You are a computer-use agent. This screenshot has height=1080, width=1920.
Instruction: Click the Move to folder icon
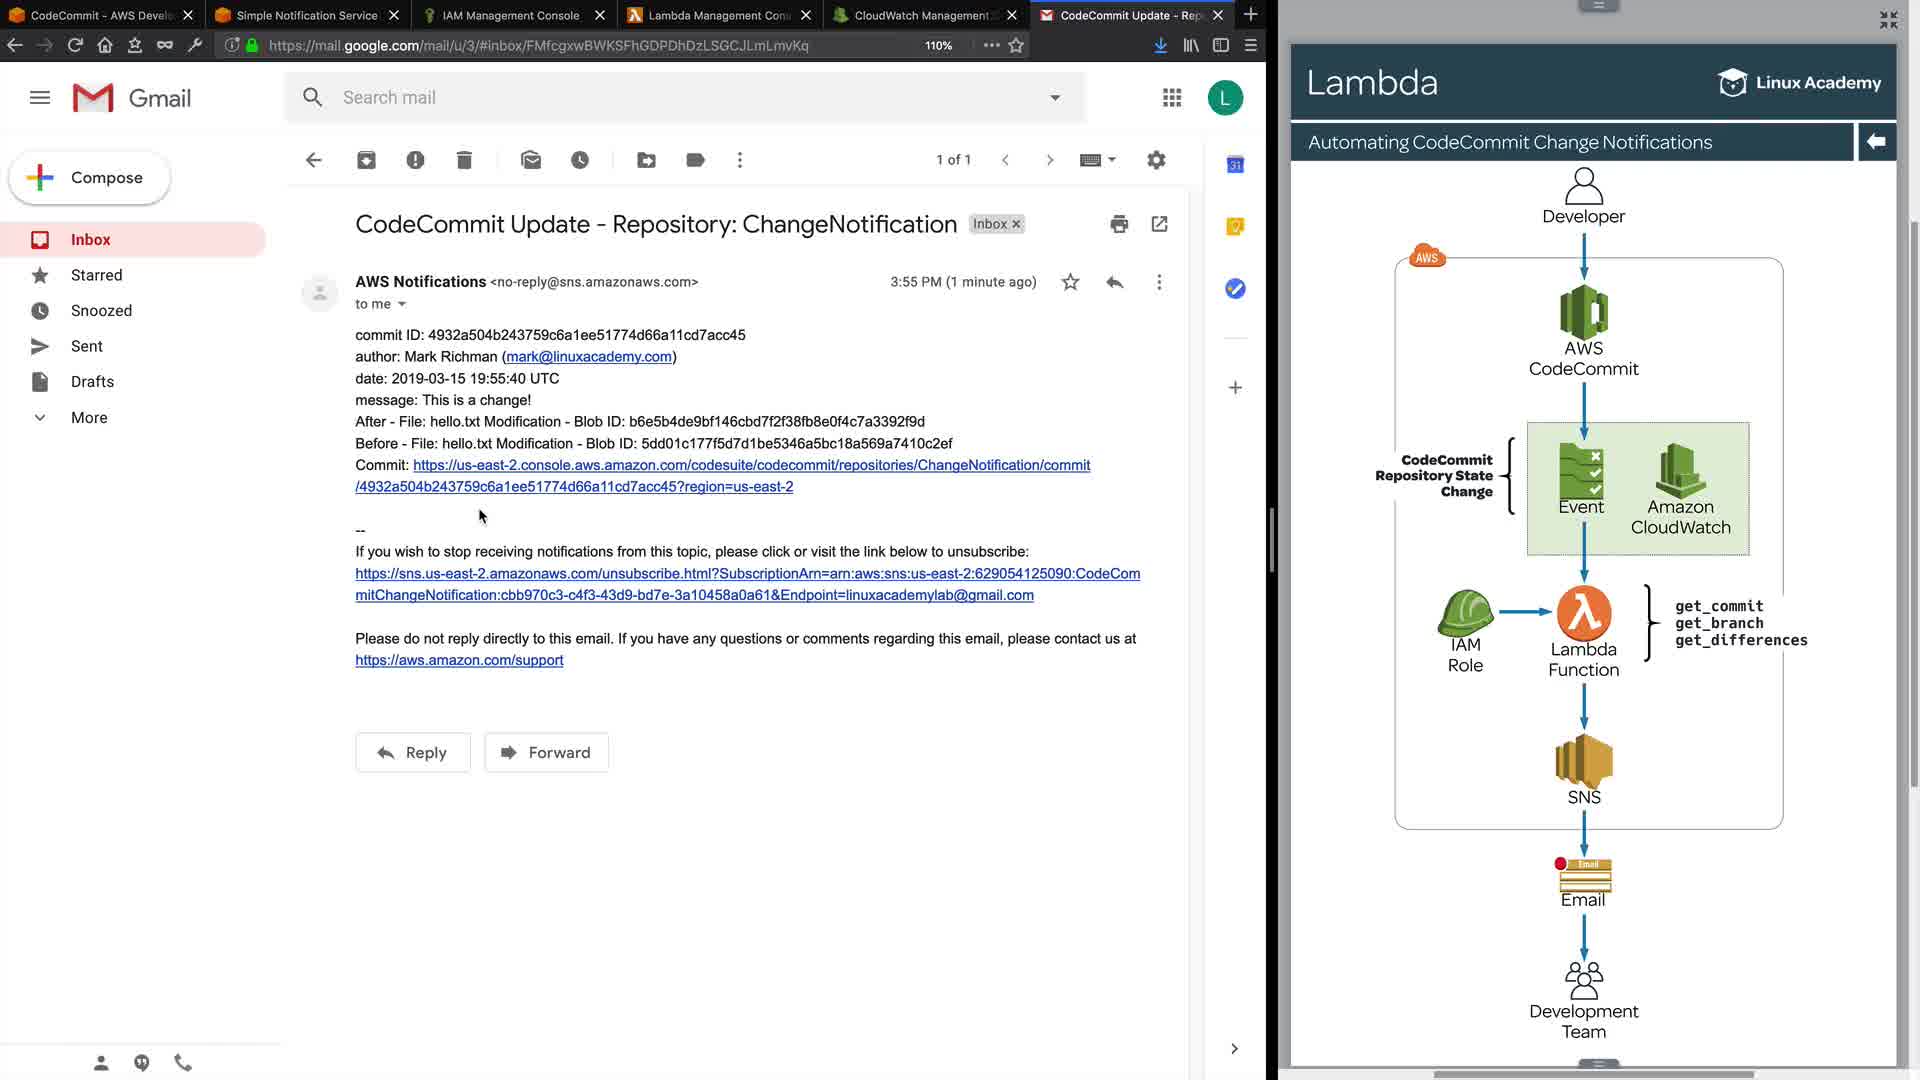(x=646, y=160)
